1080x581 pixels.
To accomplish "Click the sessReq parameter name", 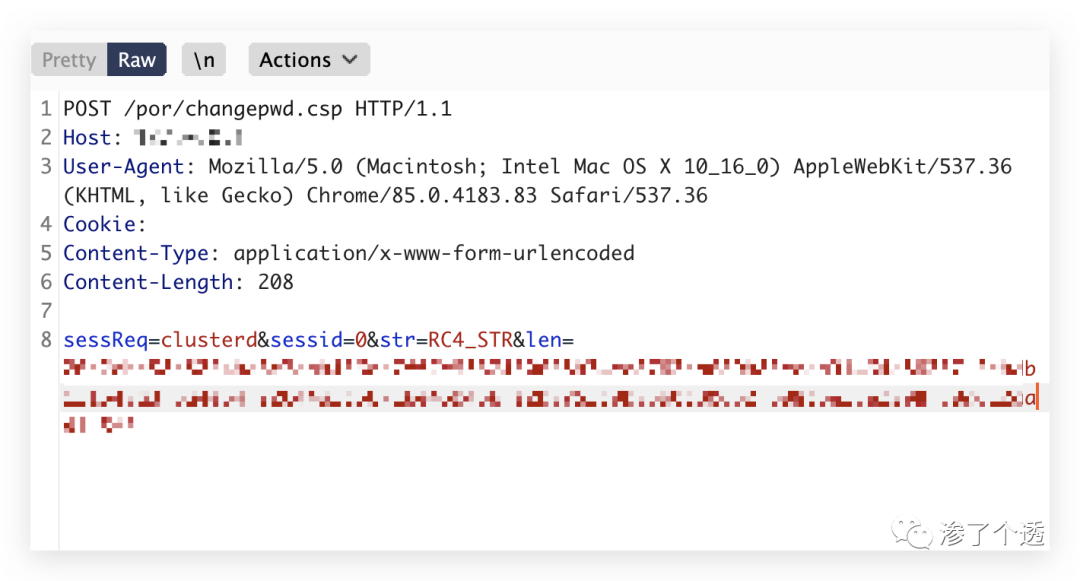I will pyautogui.click(x=105, y=340).
